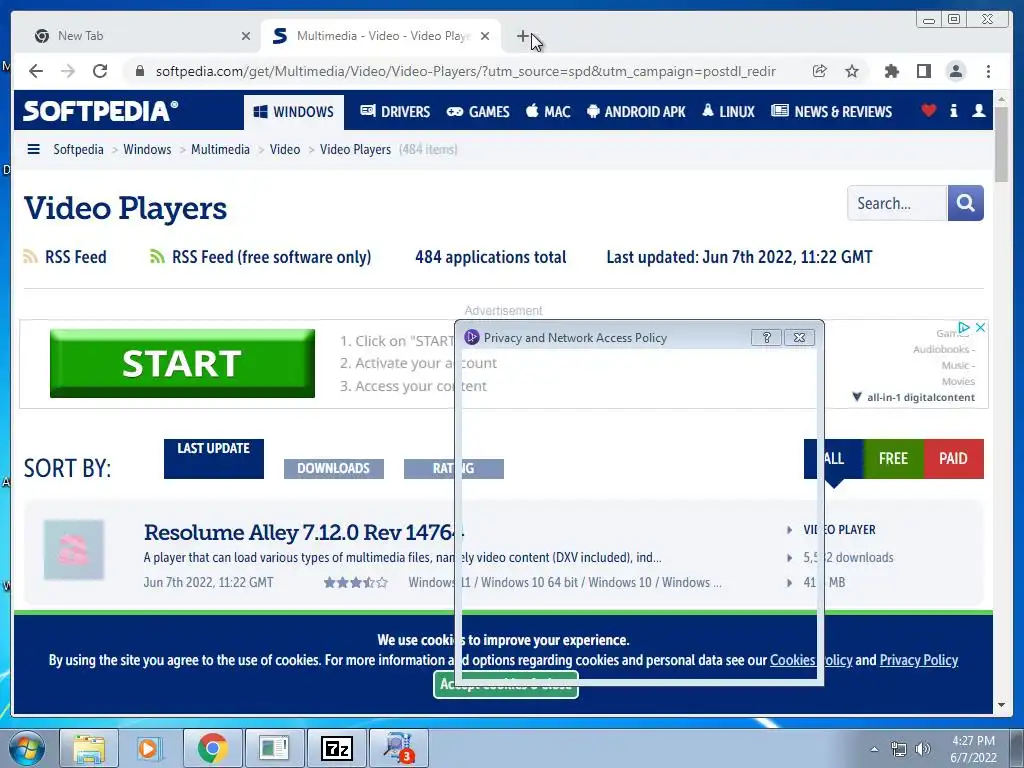Show hidden tray icons arrow

click(x=874, y=749)
